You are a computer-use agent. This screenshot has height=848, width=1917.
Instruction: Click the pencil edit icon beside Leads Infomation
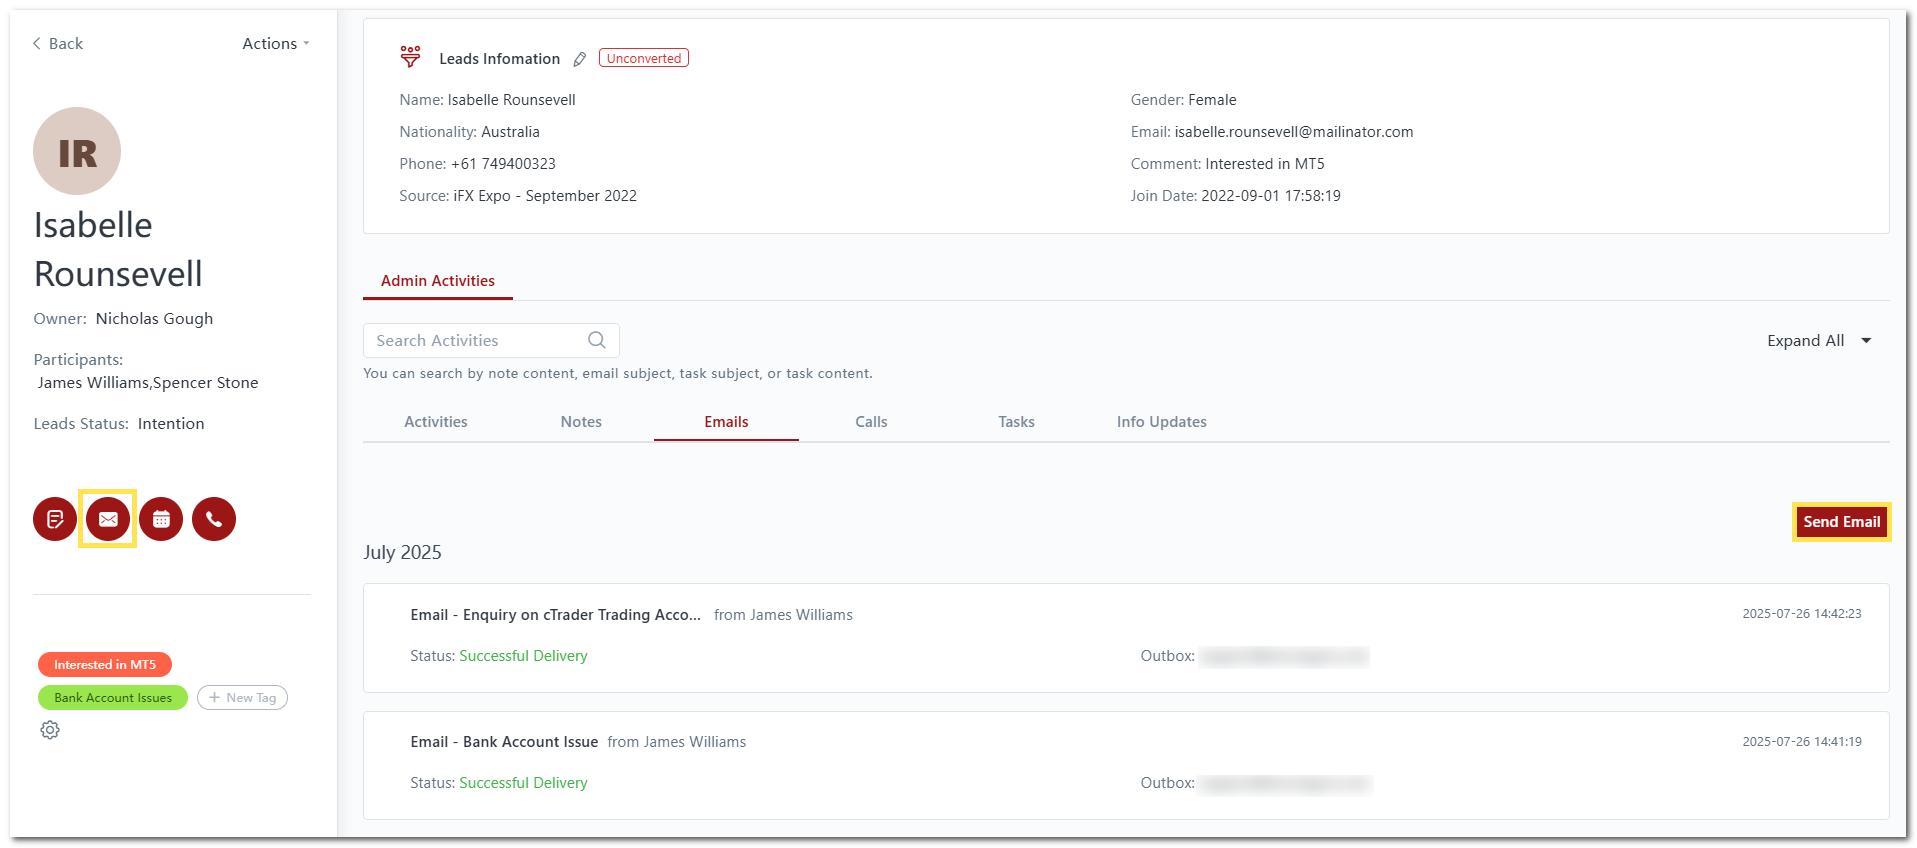click(x=580, y=59)
